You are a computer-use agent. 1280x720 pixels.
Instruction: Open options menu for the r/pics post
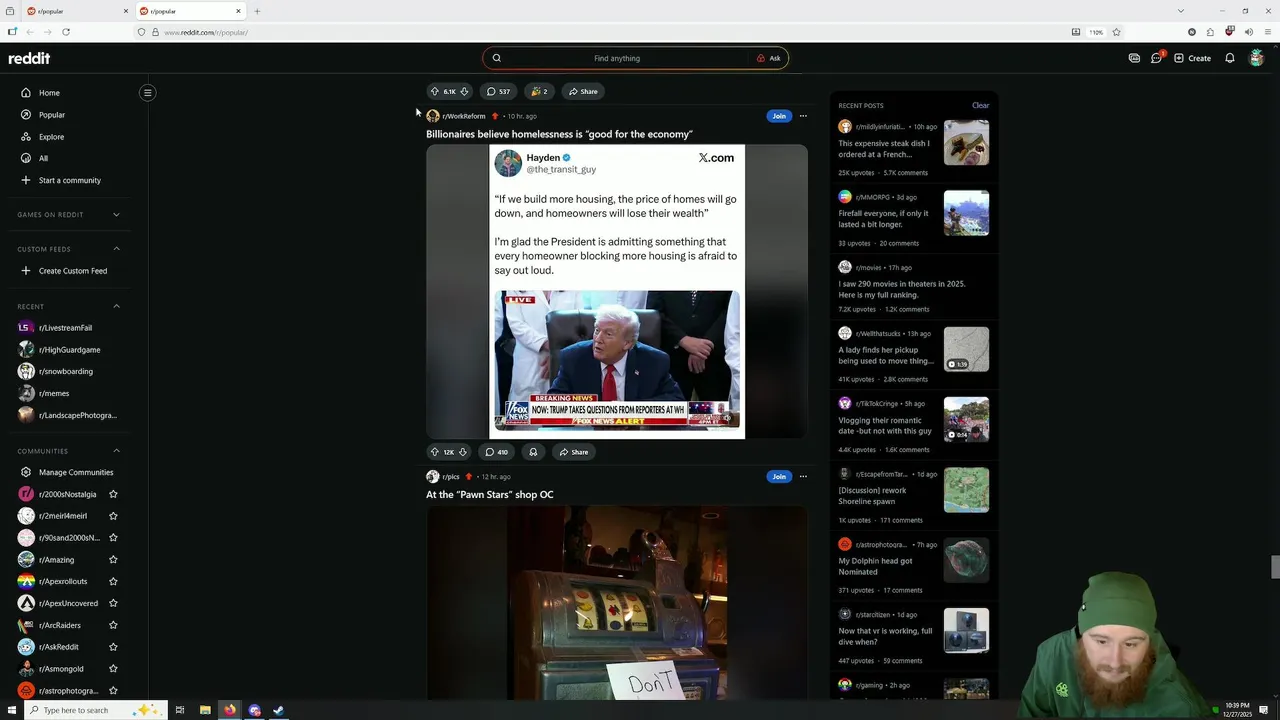coord(803,476)
